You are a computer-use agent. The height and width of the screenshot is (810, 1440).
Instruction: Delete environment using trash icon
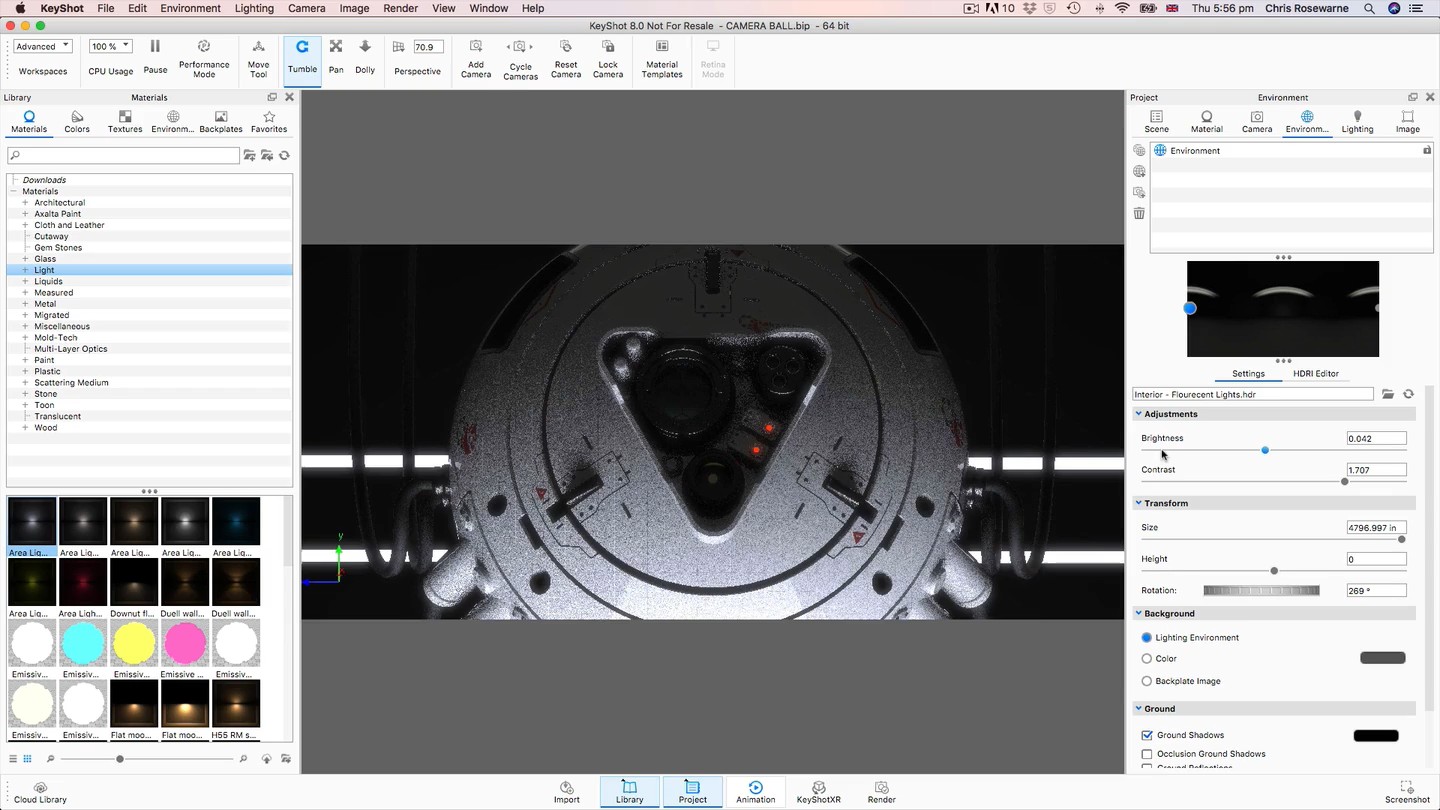[1139, 213]
